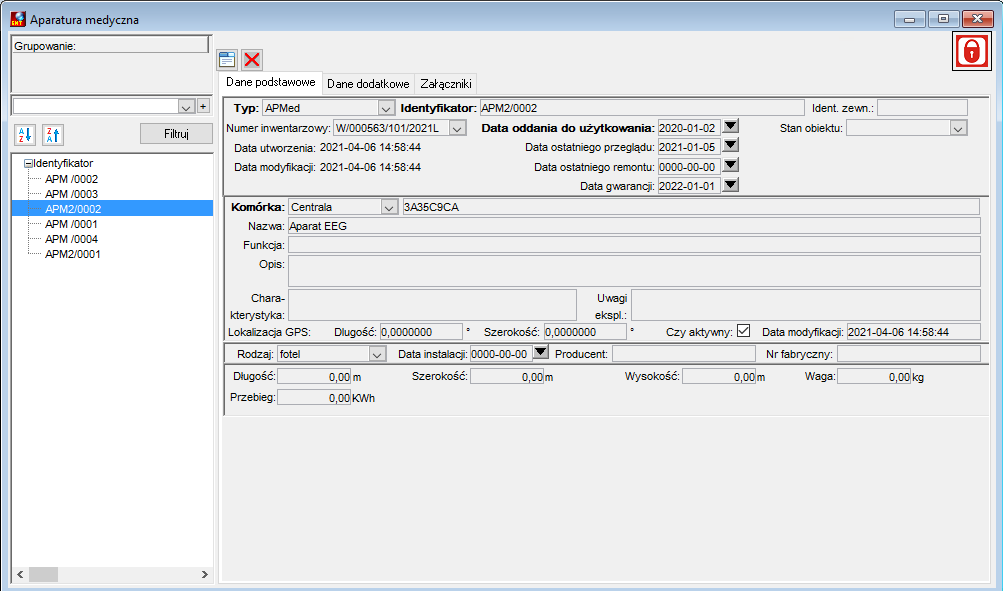Viewport: 1003px width, 591px height.
Task: Open calendar for Data instalacji
Action: [x=541, y=352]
